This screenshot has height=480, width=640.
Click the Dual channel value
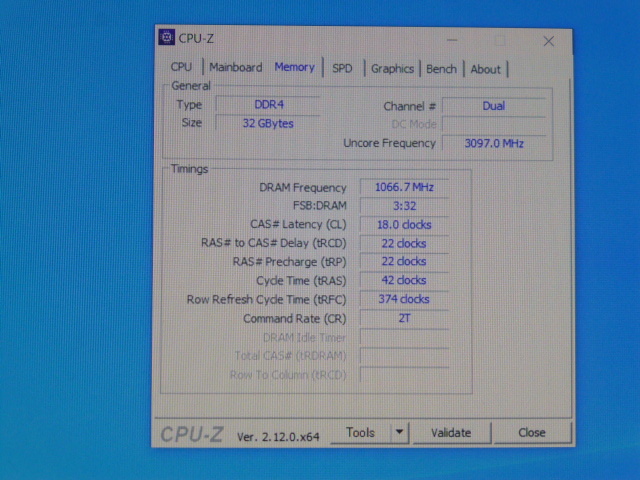click(x=493, y=106)
